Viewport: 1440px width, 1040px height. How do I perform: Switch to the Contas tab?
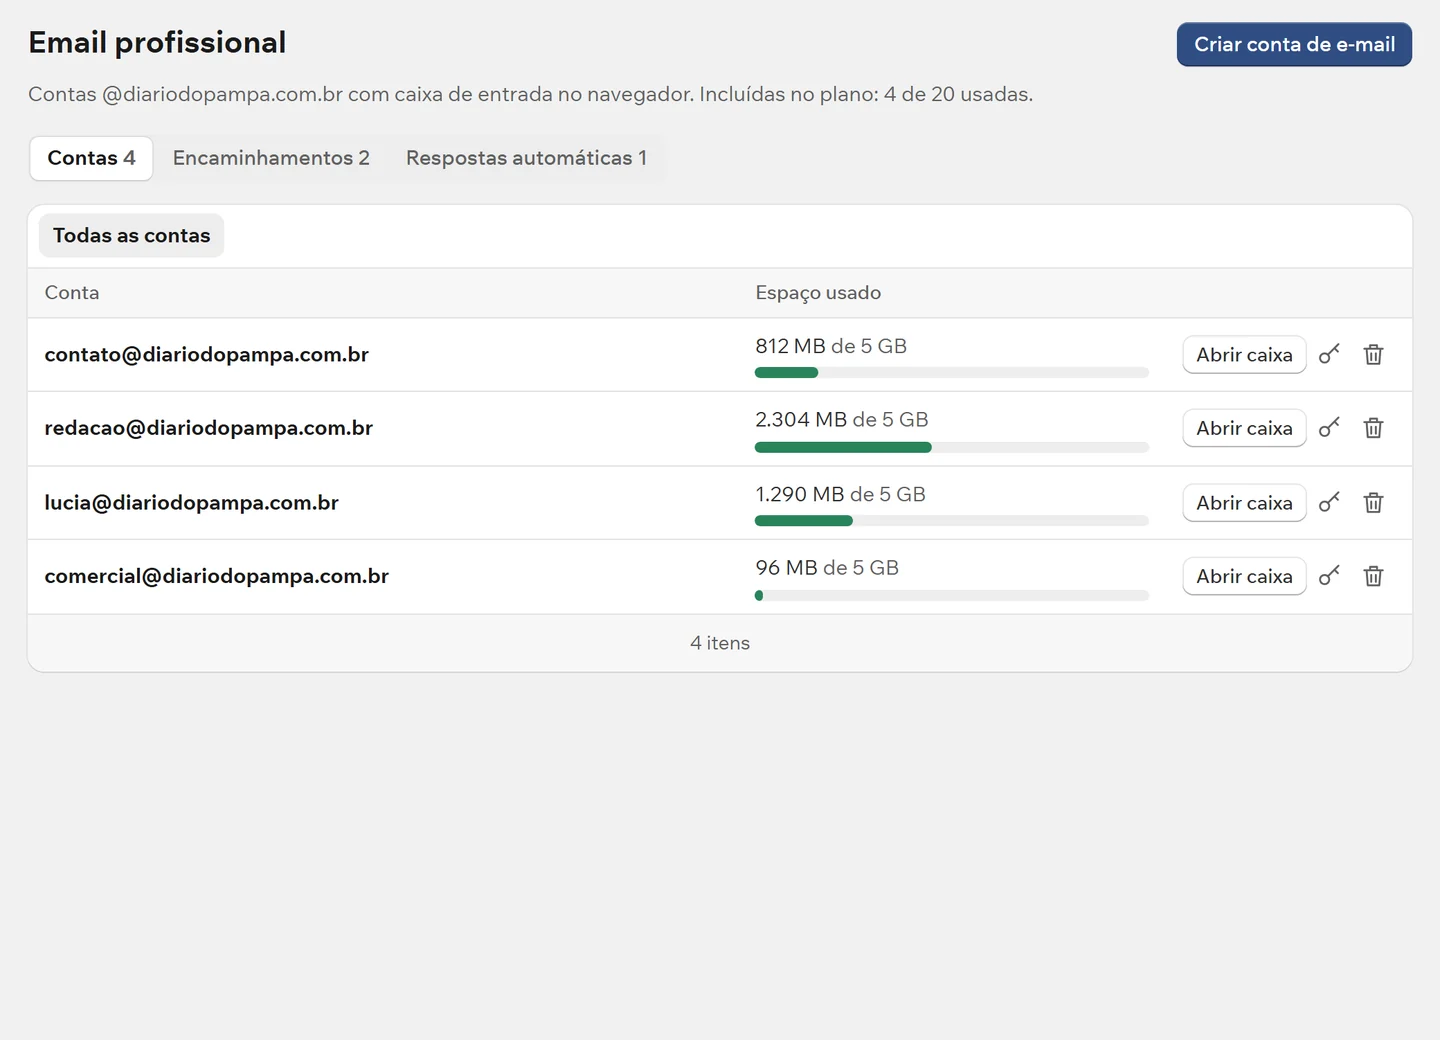(91, 158)
